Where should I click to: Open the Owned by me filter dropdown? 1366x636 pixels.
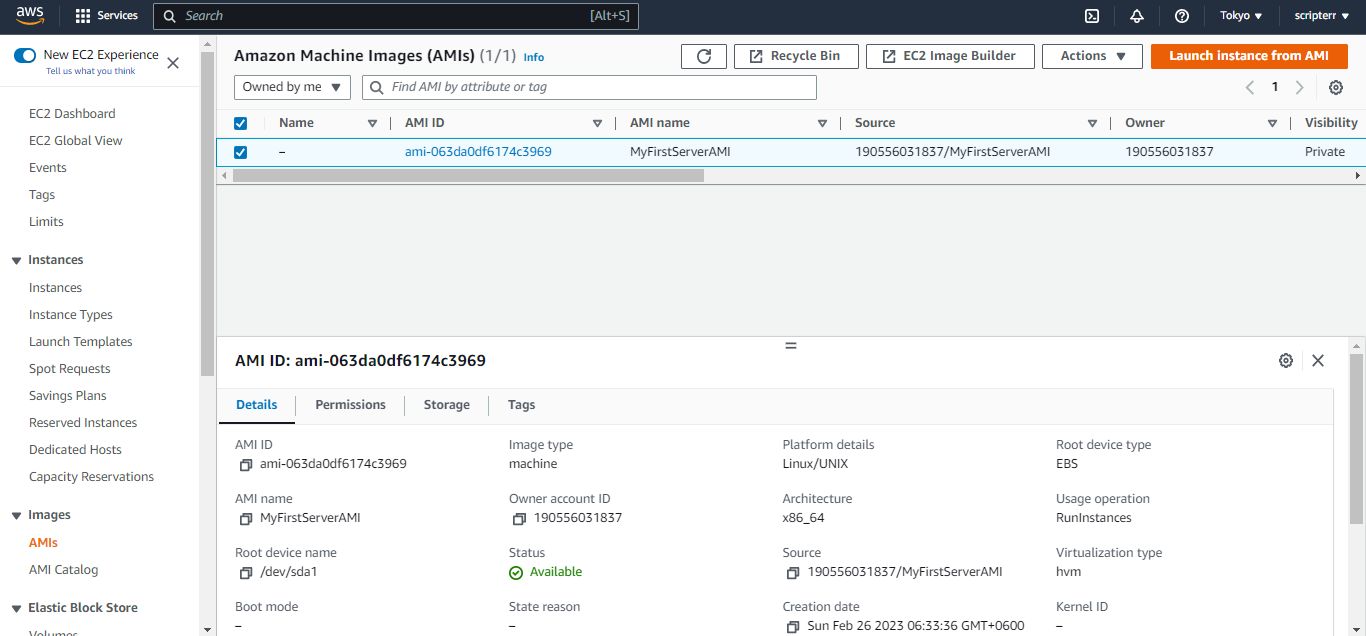tap(293, 87)
